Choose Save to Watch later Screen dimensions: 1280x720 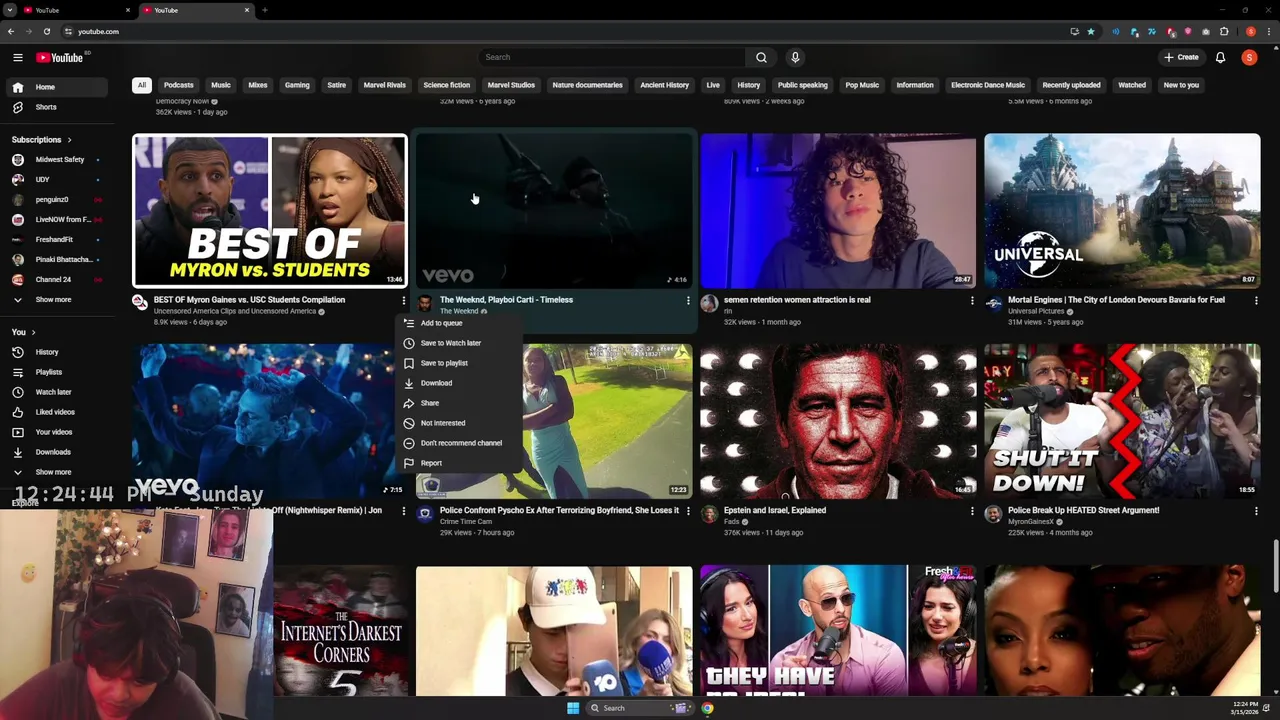460,343
